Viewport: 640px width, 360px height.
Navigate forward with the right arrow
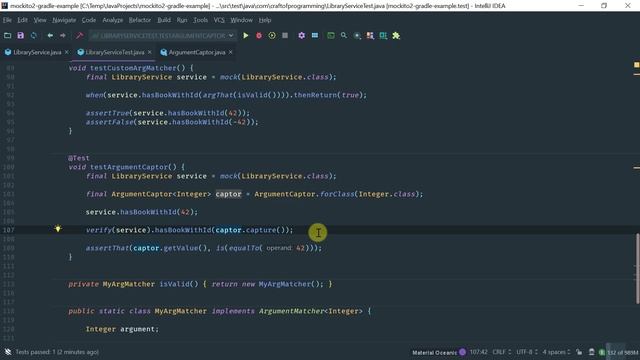tap(62, 36)
